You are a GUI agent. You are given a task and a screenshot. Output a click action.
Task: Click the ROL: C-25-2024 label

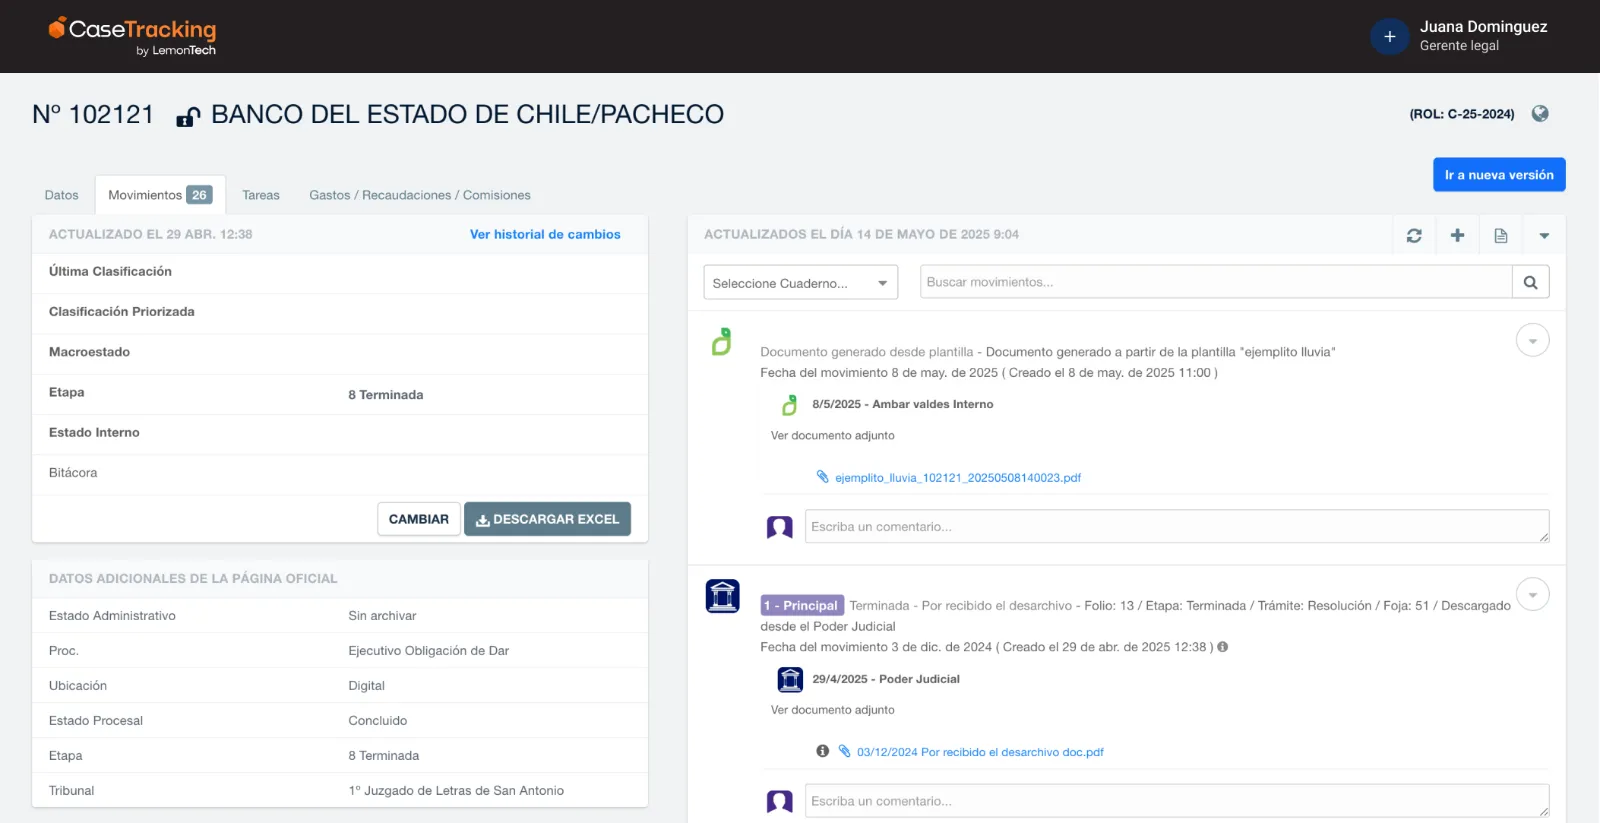click(1462, 114)
